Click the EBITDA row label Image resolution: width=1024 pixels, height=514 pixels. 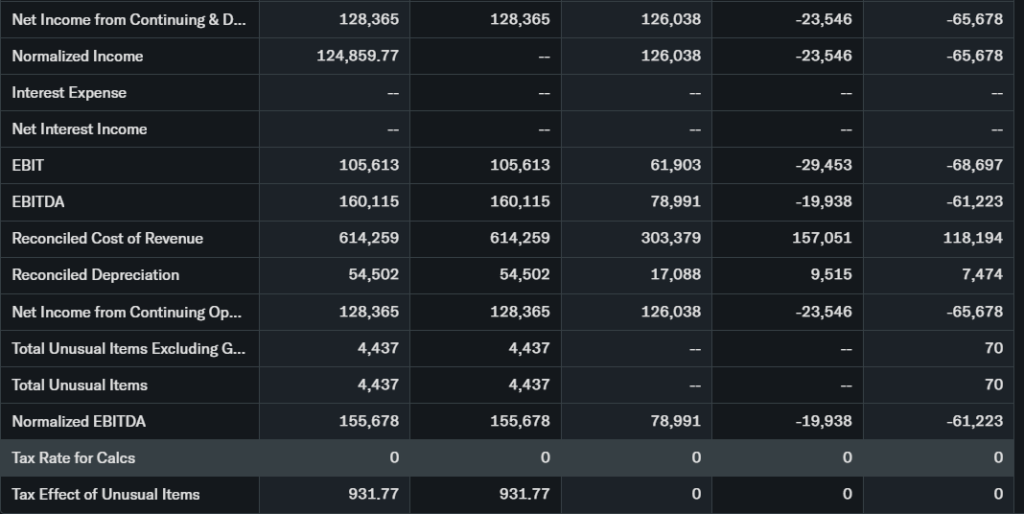pos(38,202)
